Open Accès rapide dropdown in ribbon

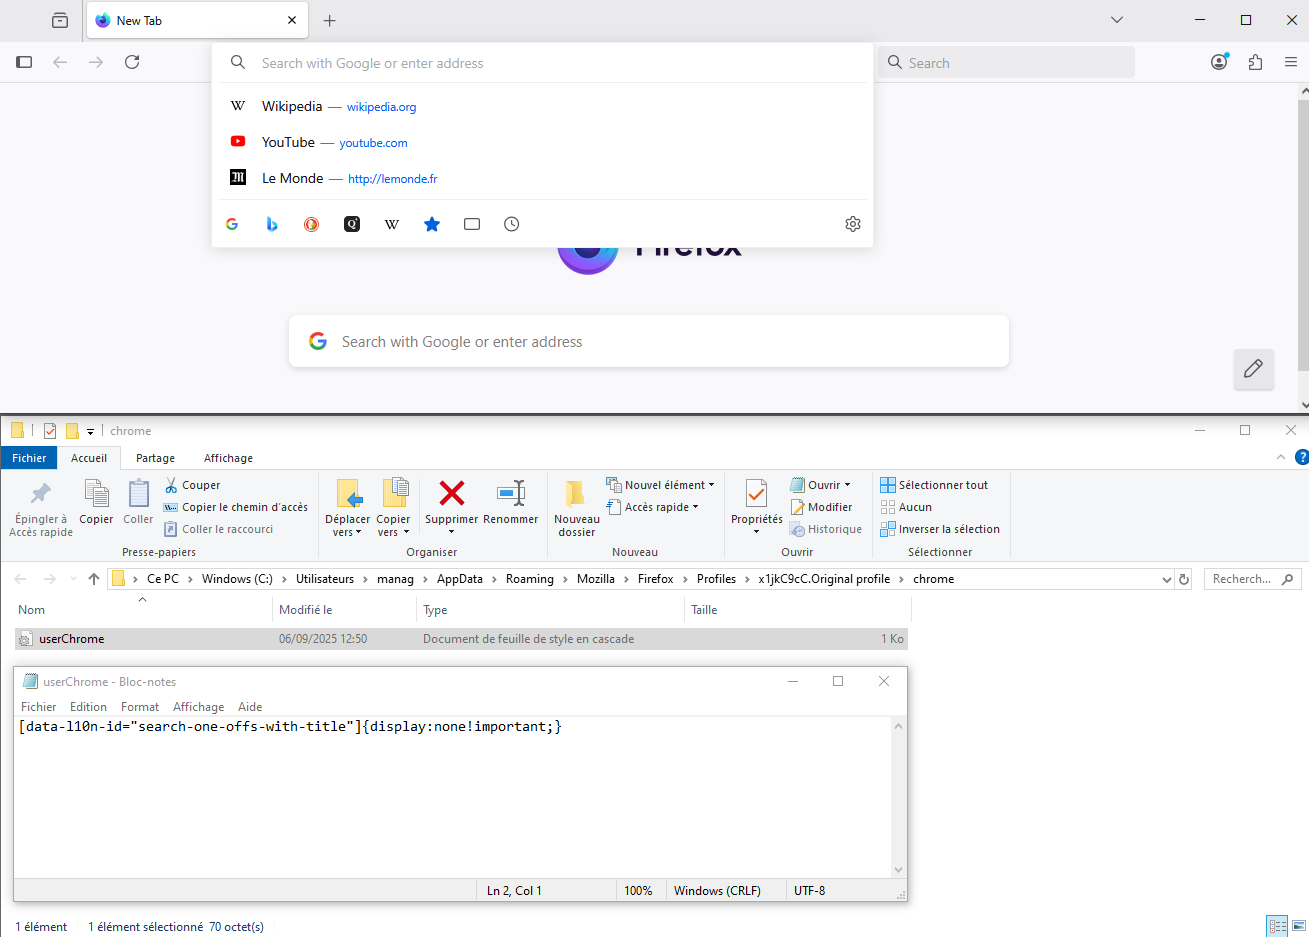[652, 507]
